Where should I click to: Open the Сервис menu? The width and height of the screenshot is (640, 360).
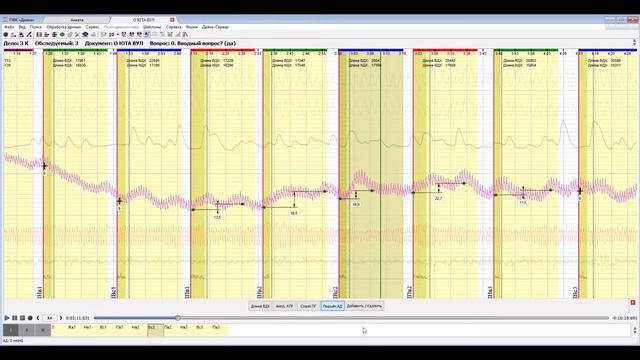(93, 27)
